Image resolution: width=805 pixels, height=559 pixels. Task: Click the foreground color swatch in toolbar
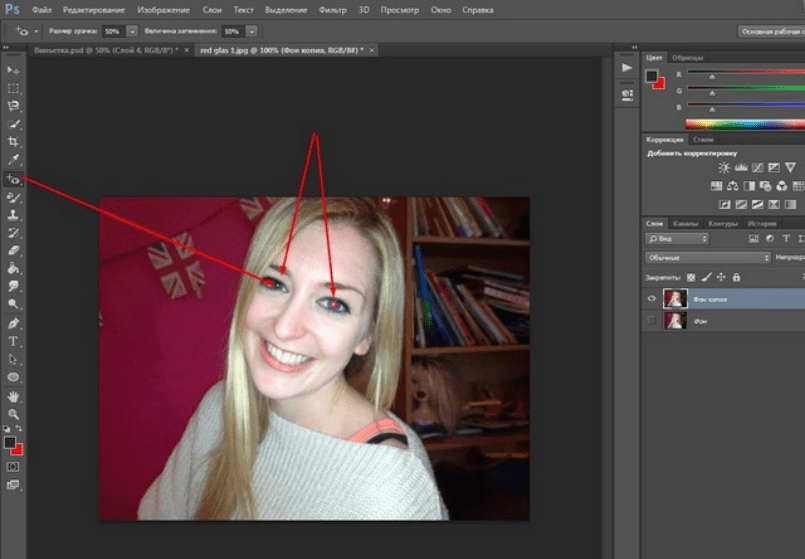tap(10, 442)
